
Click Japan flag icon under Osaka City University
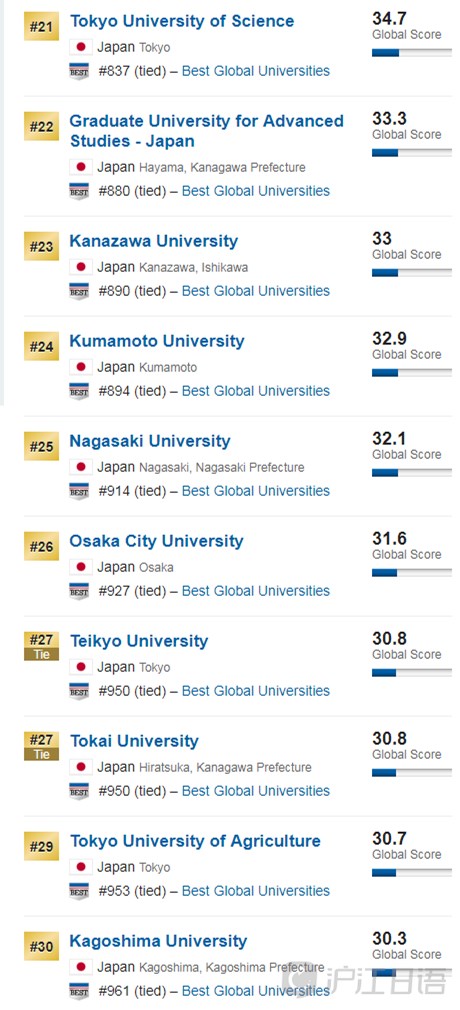[81, 567]
